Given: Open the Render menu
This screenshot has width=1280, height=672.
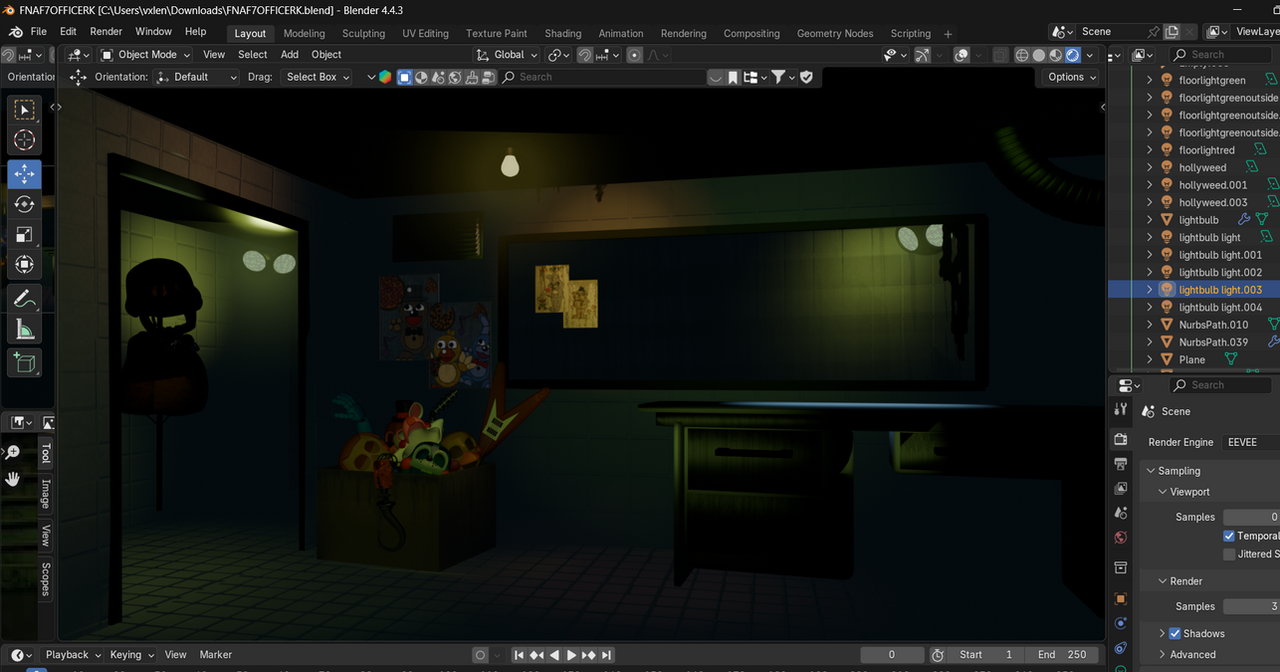Looking at the screenshot, I should click(106, 32).
